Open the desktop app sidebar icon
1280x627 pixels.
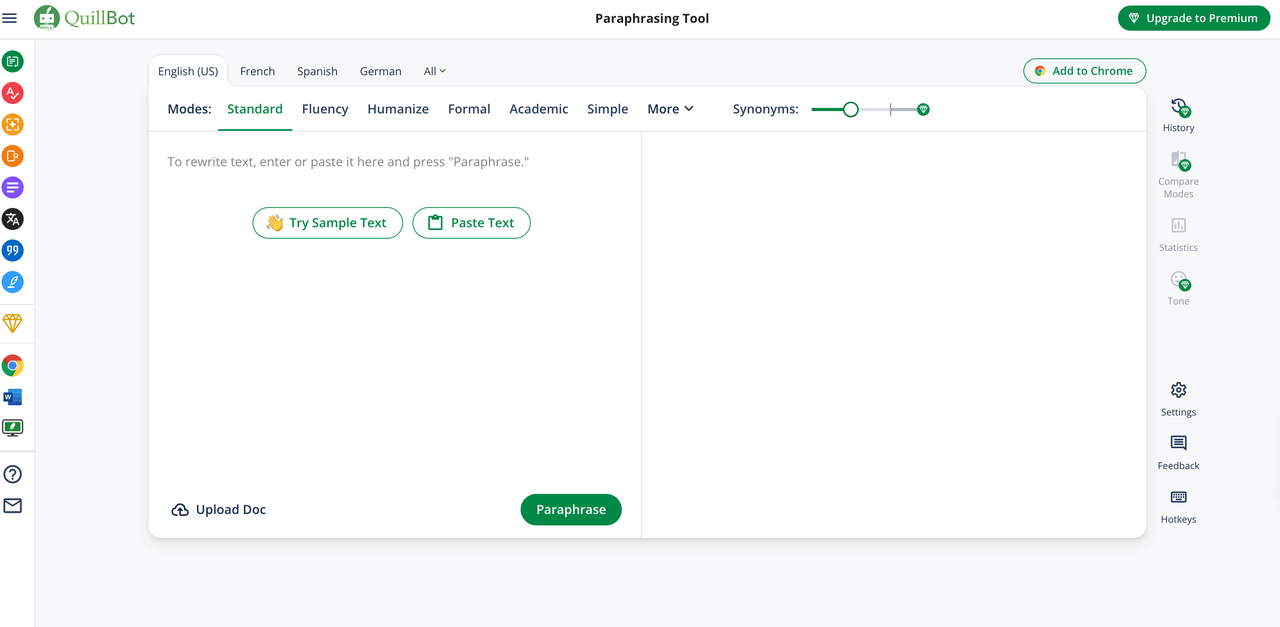[x=13, y=428]
